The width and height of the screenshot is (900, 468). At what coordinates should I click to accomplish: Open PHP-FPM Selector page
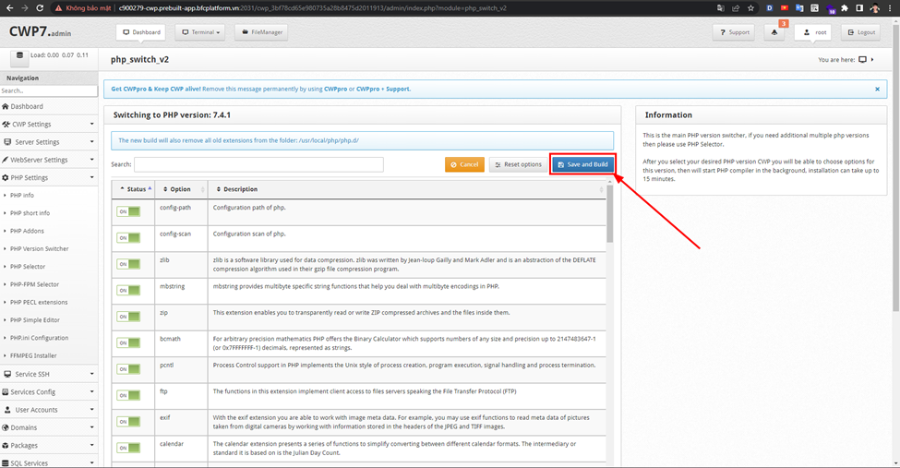(x=34, y=284)
